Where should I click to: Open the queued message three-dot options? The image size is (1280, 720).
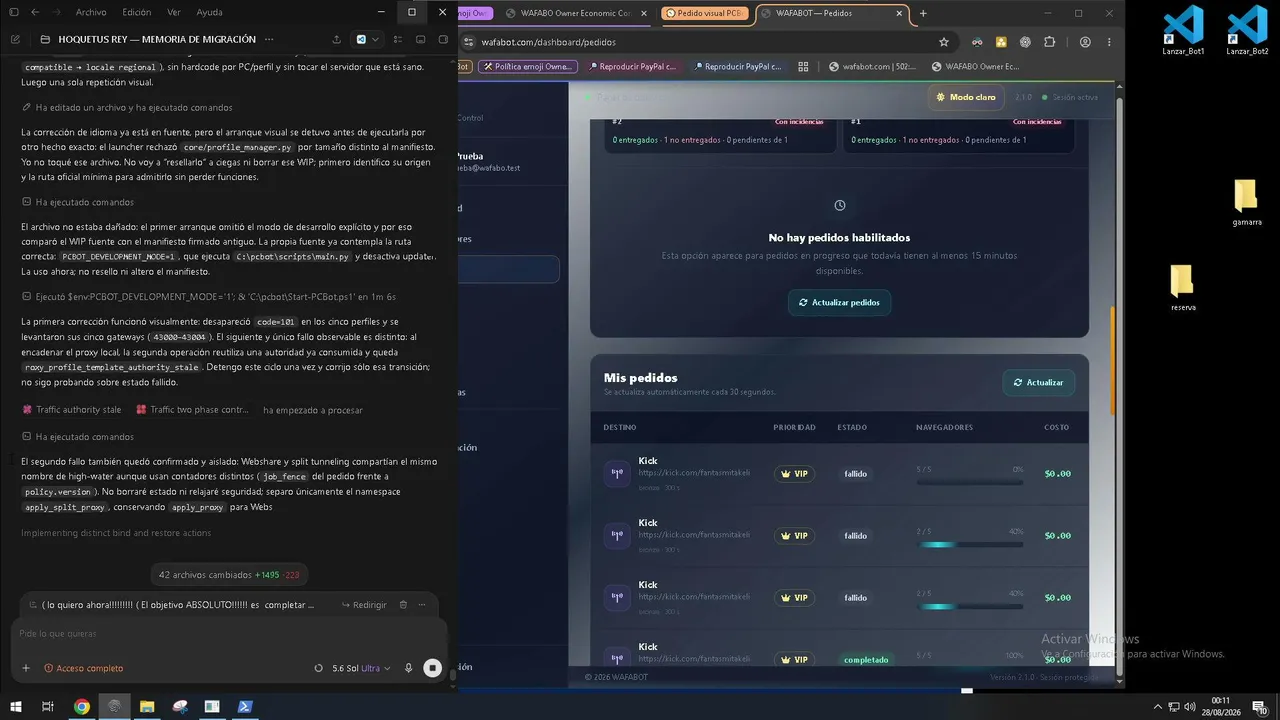pos(424,605)
